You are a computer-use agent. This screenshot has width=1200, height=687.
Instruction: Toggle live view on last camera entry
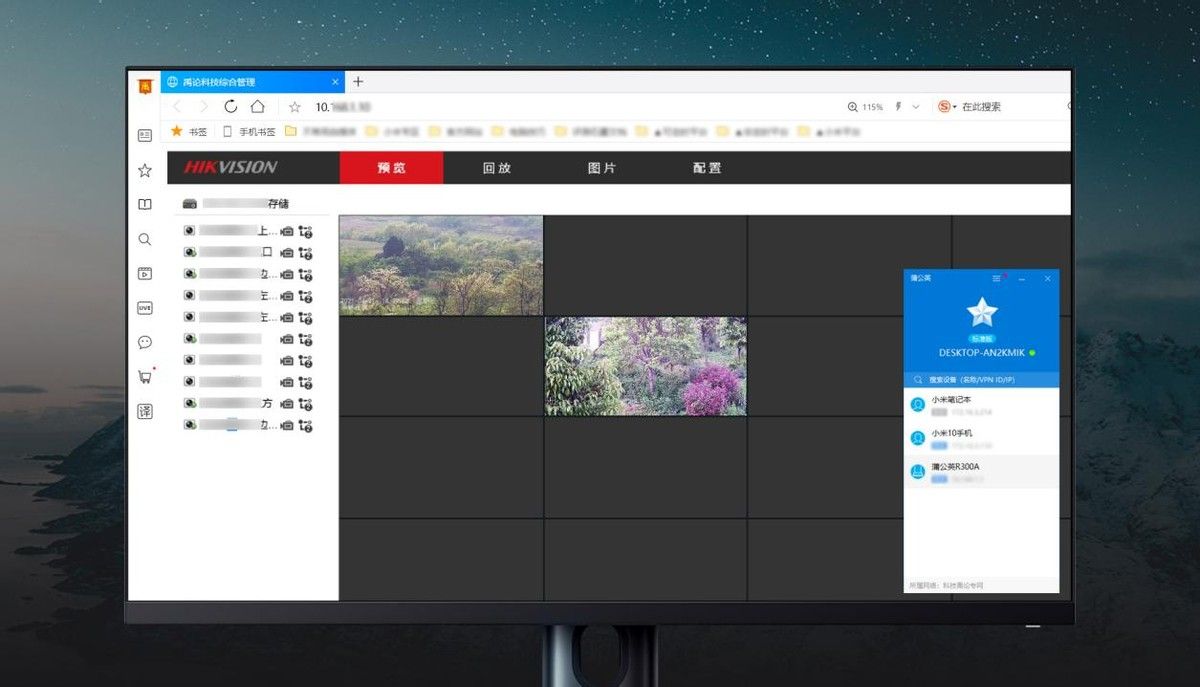coord(188,425)
